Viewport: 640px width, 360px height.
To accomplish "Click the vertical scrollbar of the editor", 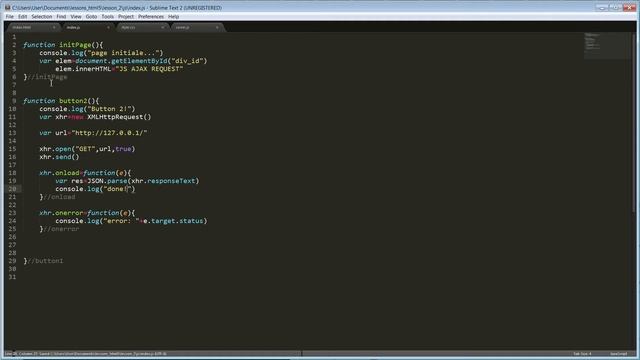I will point(634,122).
